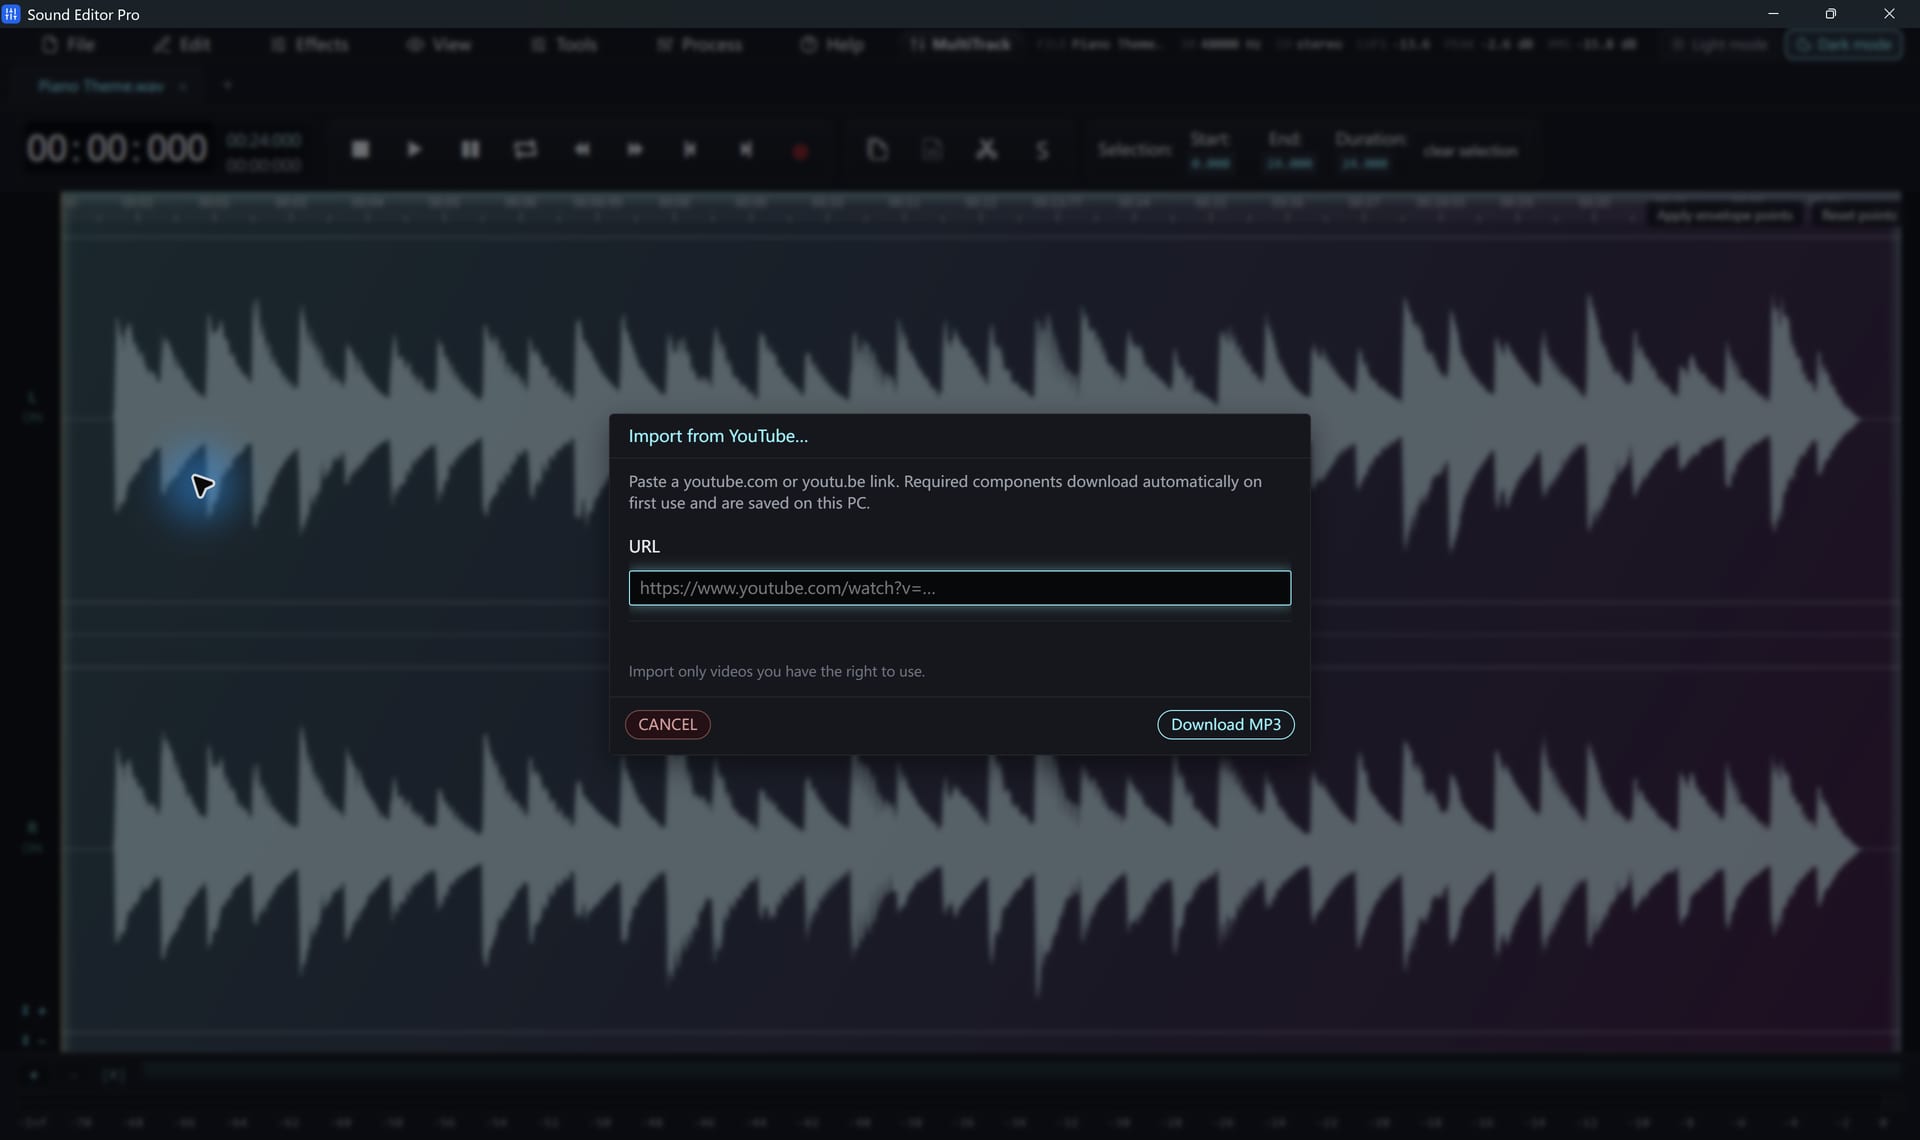Open the Process menu
Screen dimensions: 1920x1140
click(700, 45)
